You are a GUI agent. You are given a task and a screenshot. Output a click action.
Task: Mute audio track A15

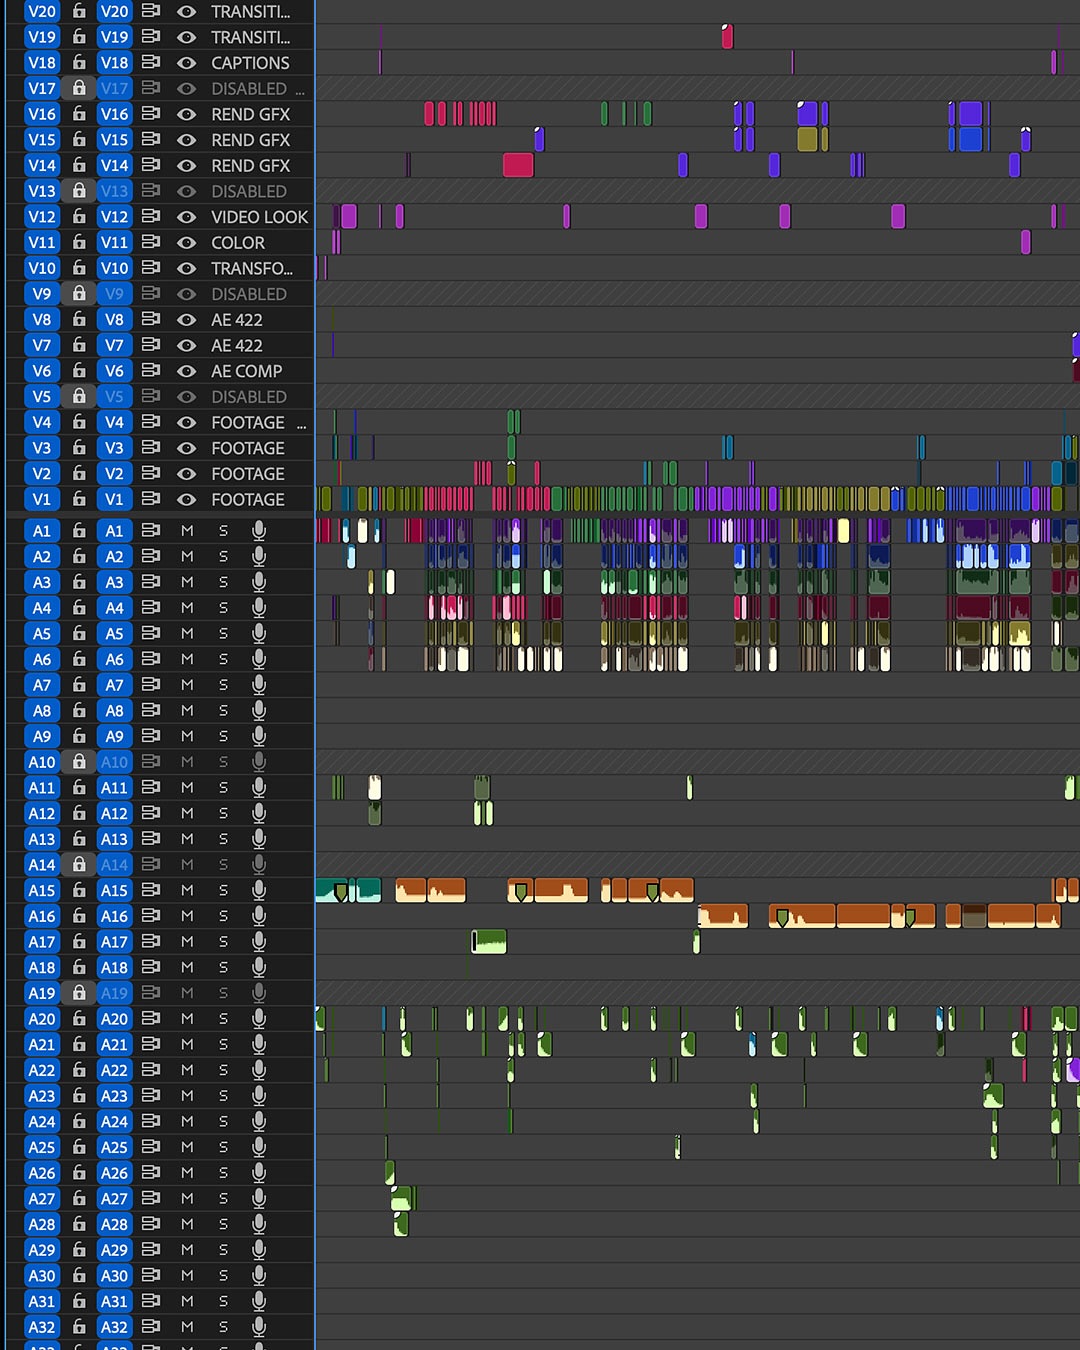(x=187, y=890)
